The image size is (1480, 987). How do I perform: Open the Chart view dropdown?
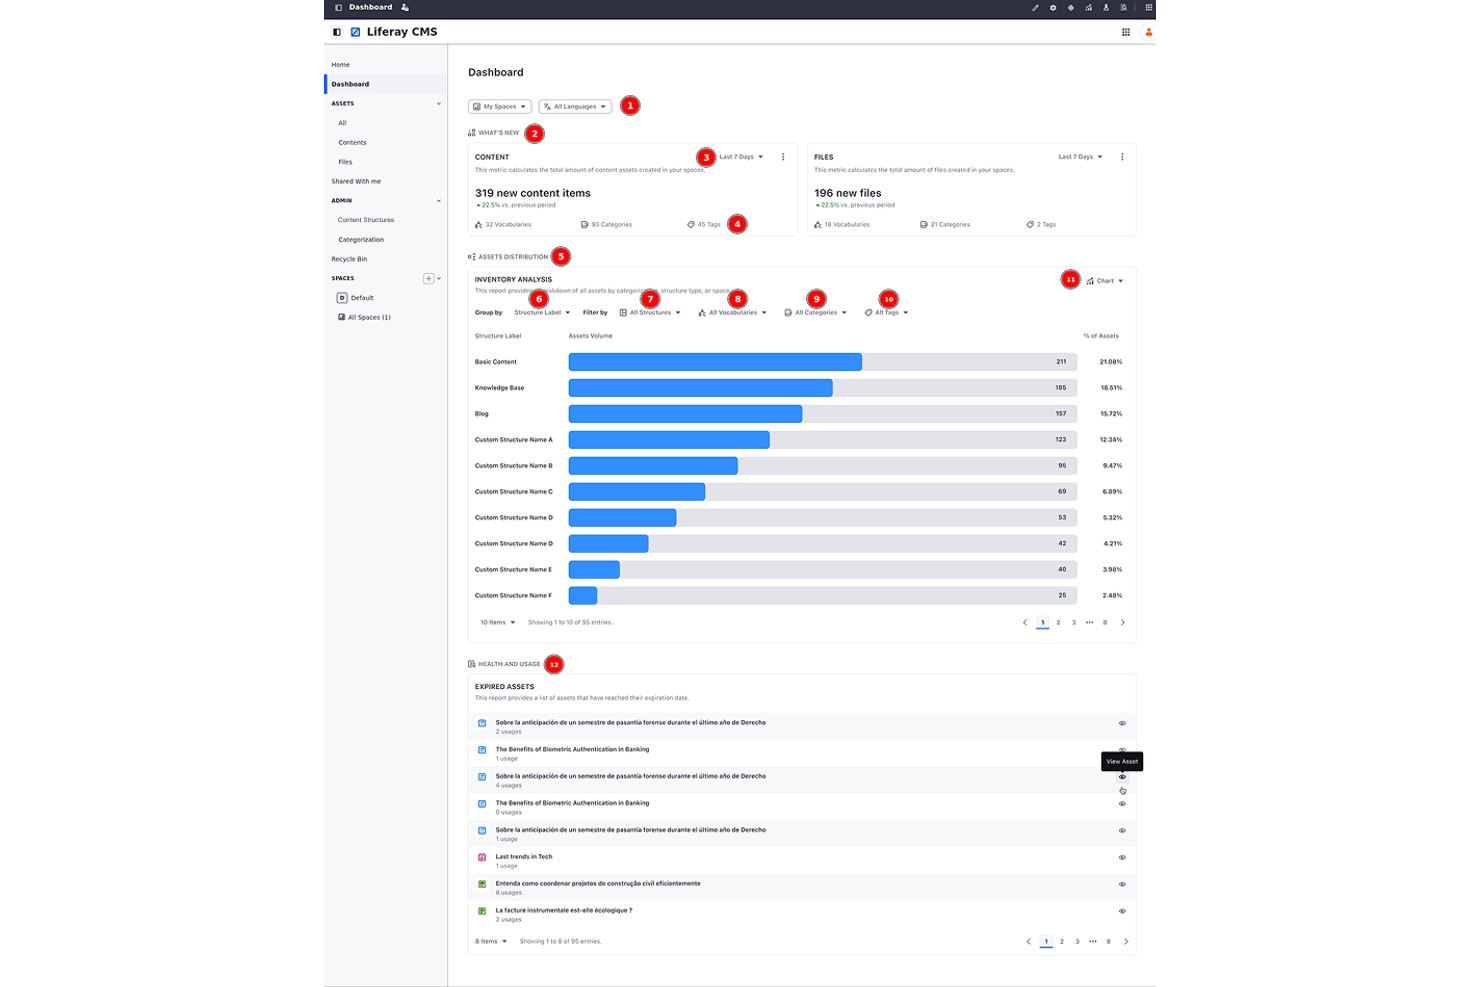tap(1105, 281)
